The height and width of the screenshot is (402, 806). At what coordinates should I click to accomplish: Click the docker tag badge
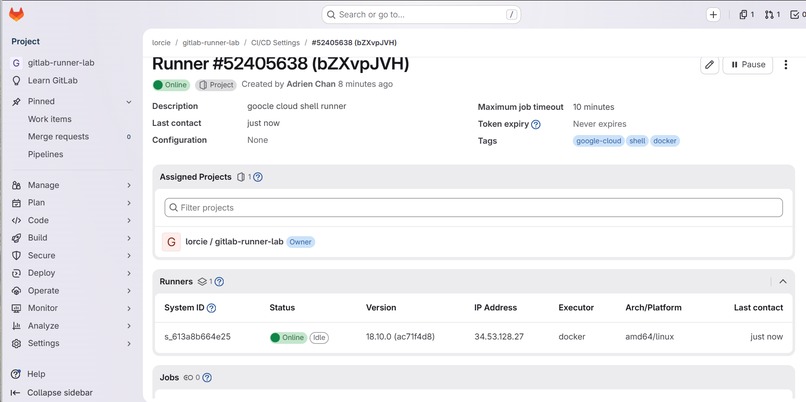click(665, 141)
